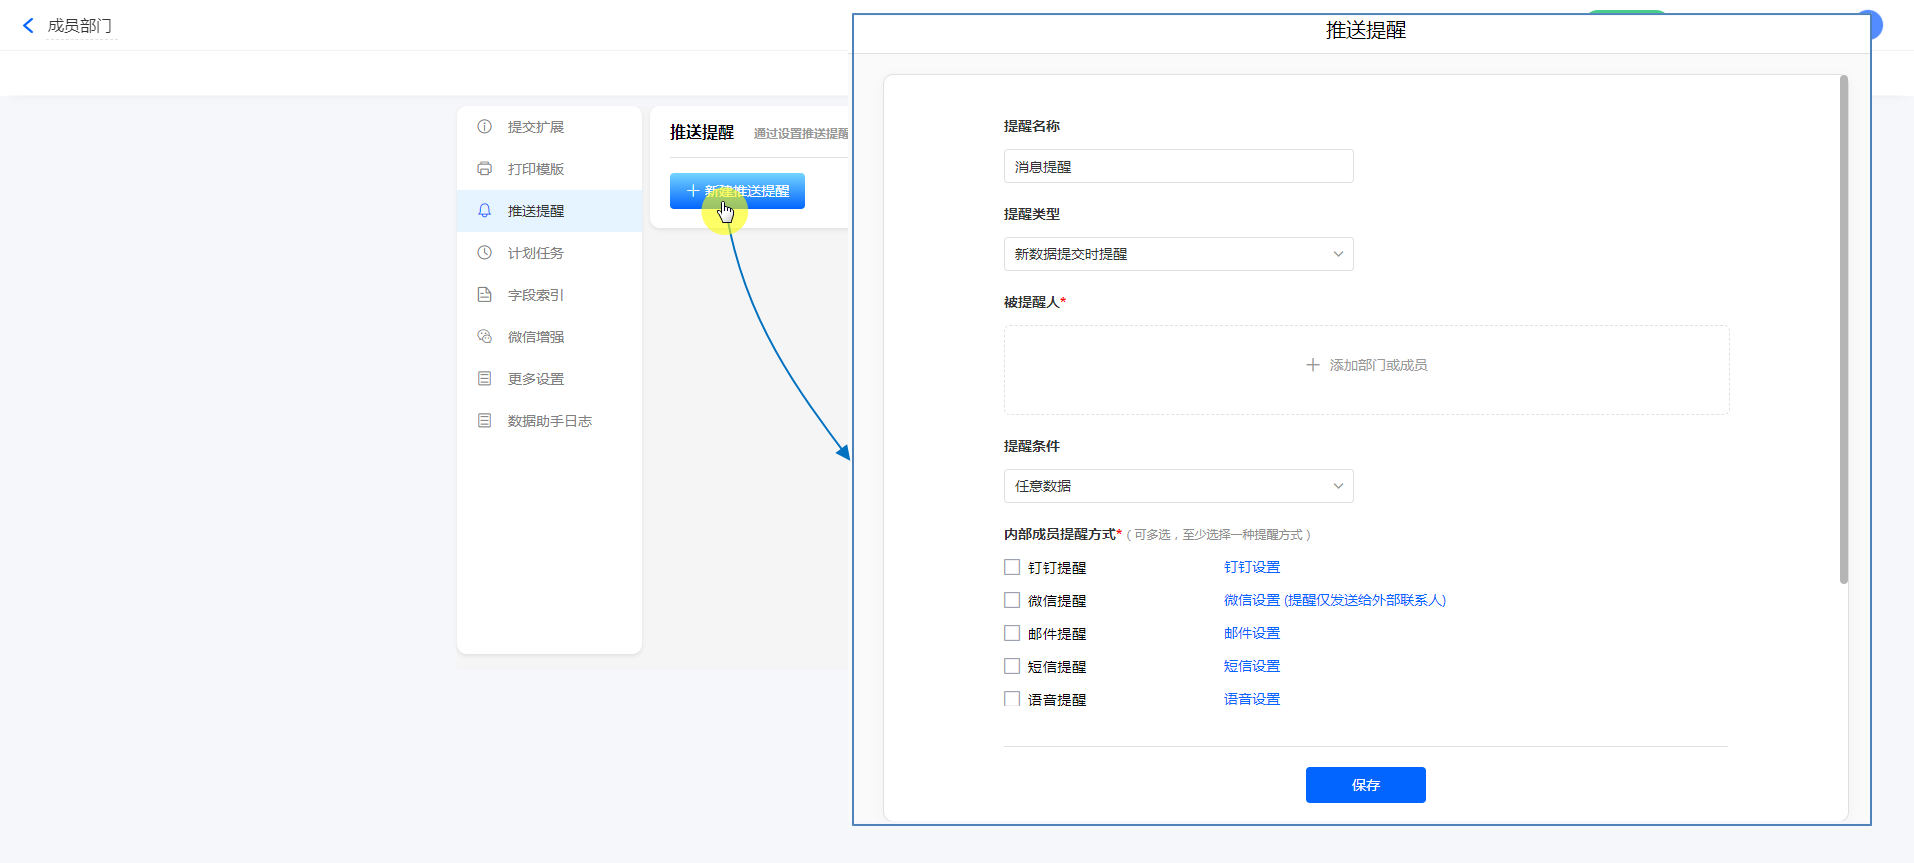Click the blue 保存 button

(1365, 785)
